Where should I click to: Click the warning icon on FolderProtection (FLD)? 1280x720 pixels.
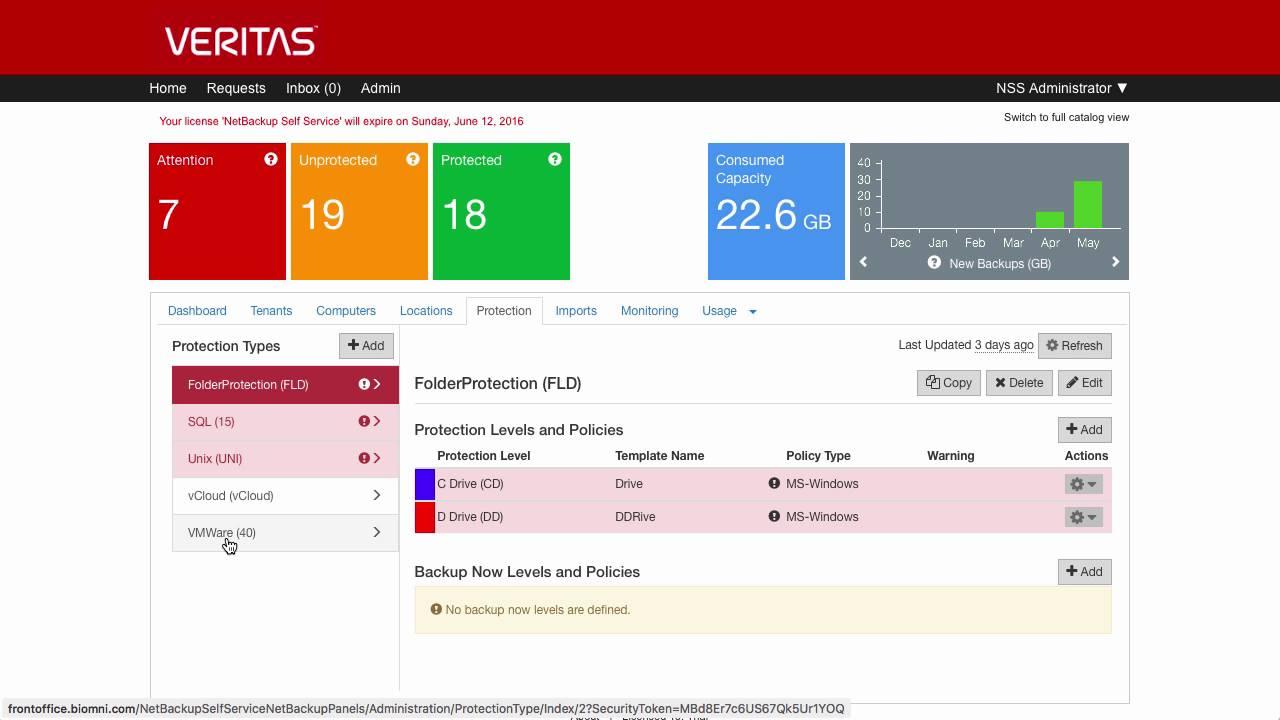pyautogui.click(x=365, y=384)
